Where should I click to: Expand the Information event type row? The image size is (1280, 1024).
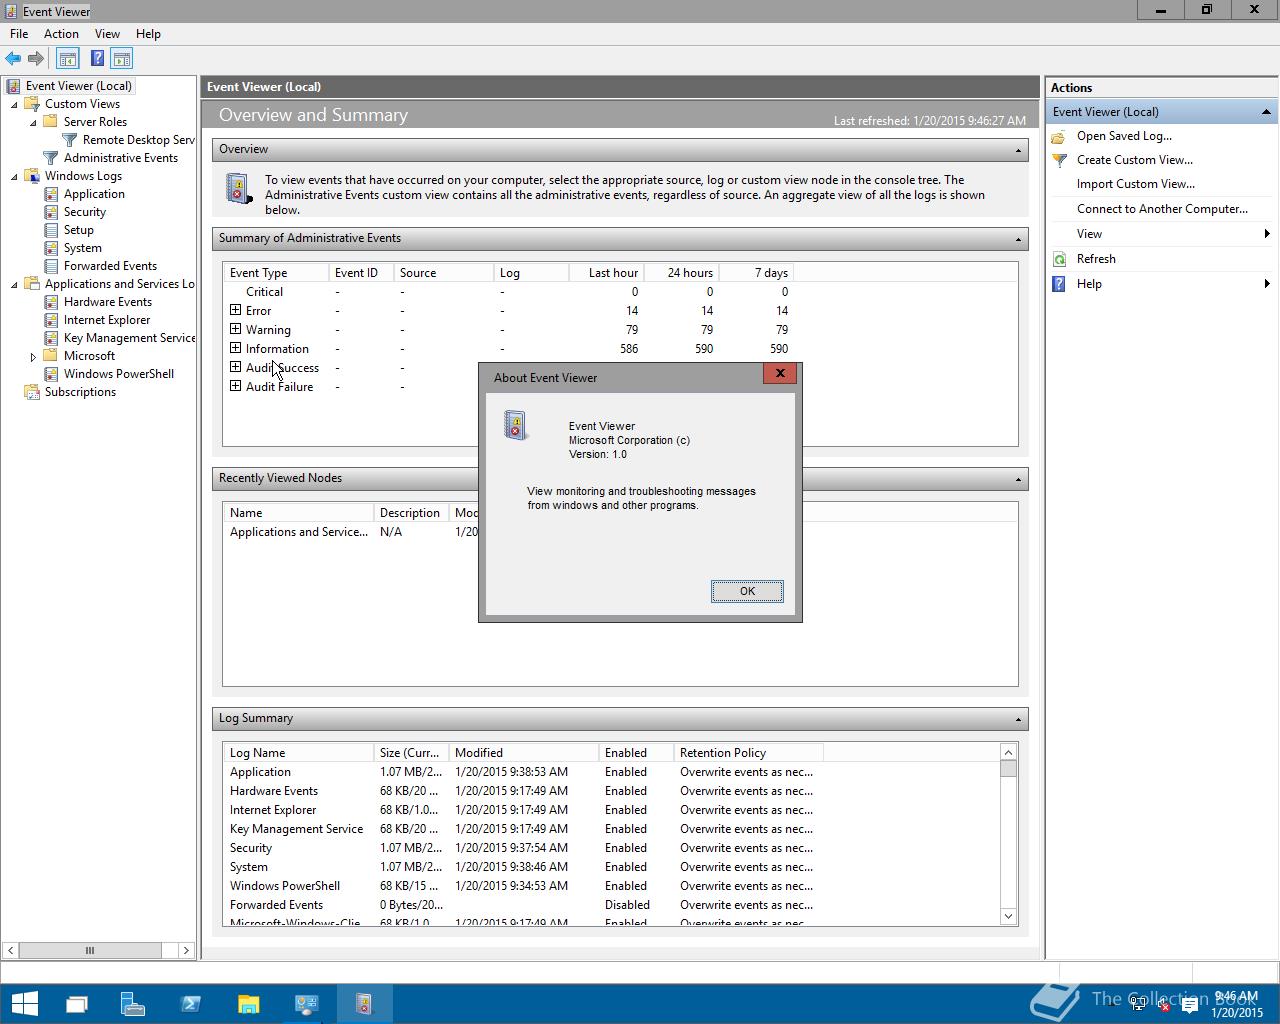[236, 348]
